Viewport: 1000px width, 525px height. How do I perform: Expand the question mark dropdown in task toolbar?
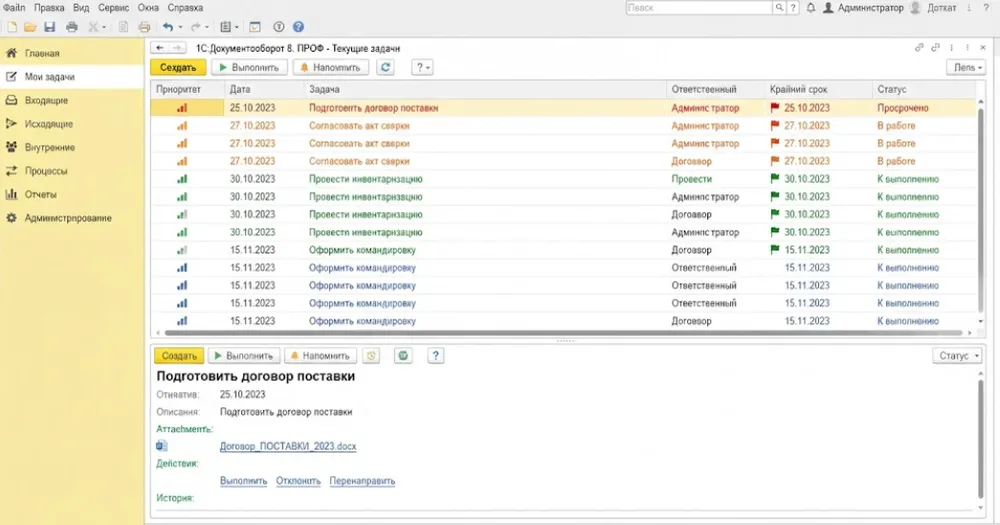tap(421, 67)
